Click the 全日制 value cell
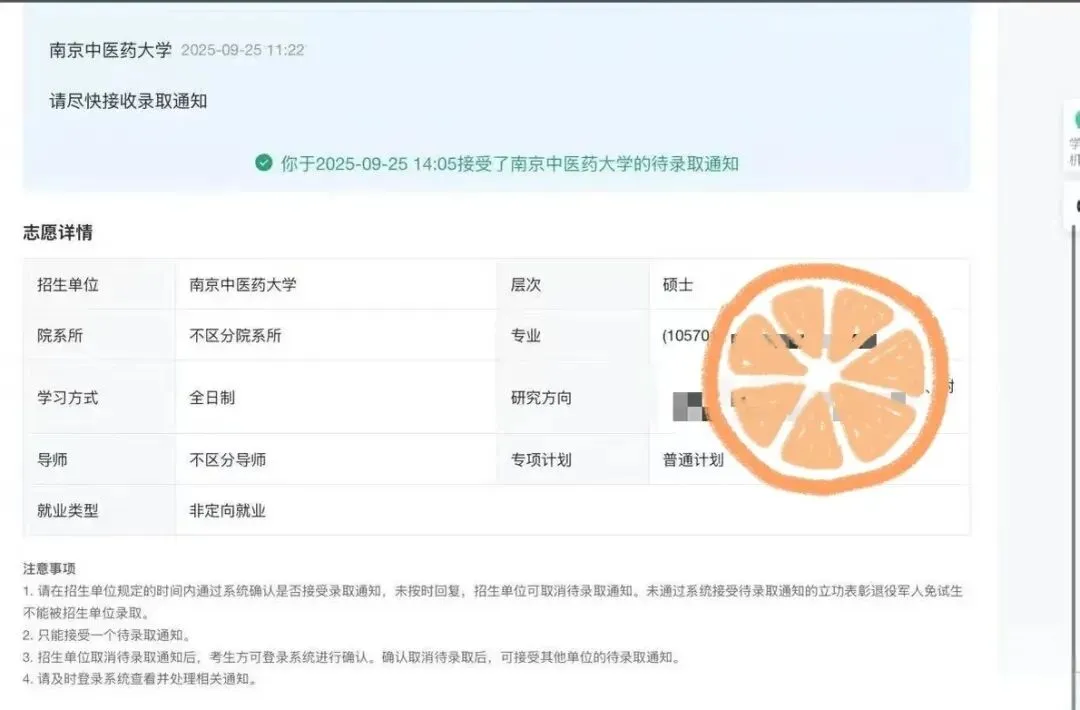1080x710 pixels. pos(336,397)
